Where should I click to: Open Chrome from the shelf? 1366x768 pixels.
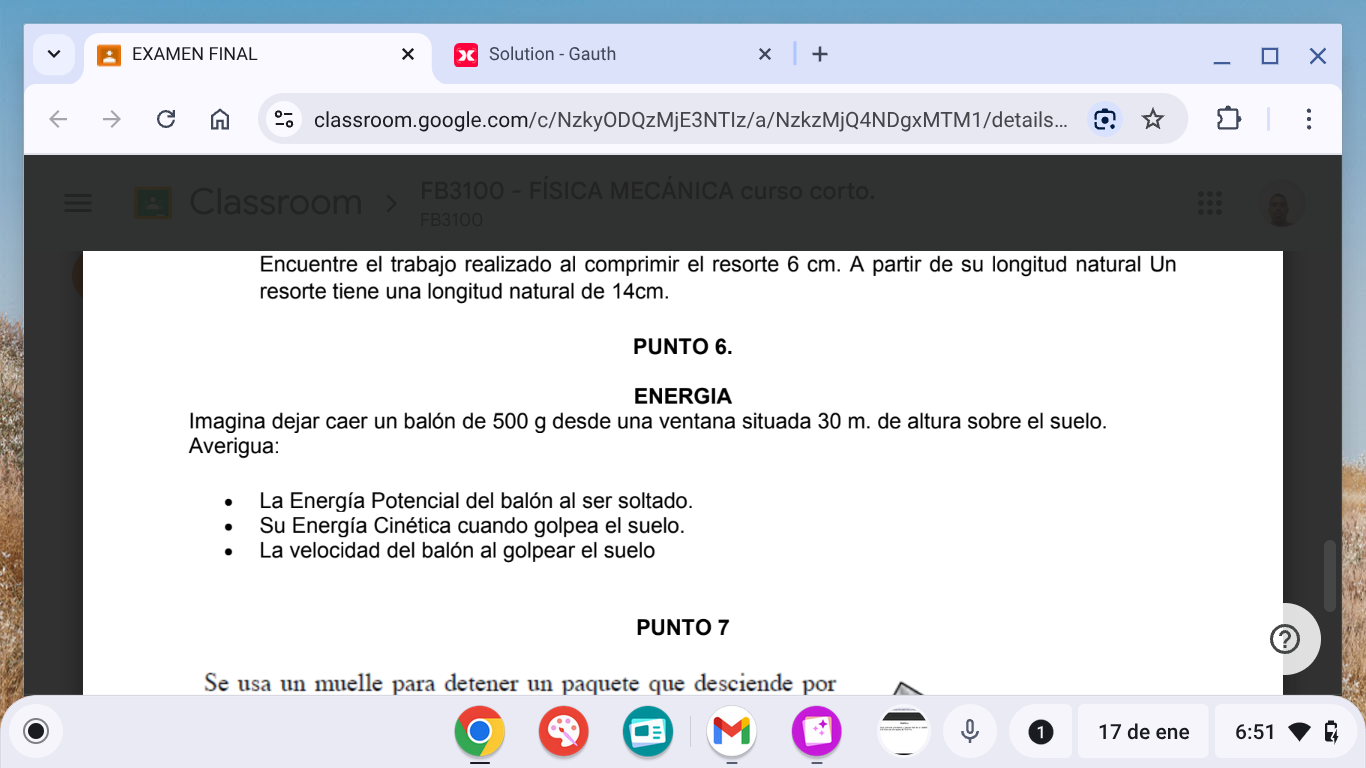(x=479, y=732)
